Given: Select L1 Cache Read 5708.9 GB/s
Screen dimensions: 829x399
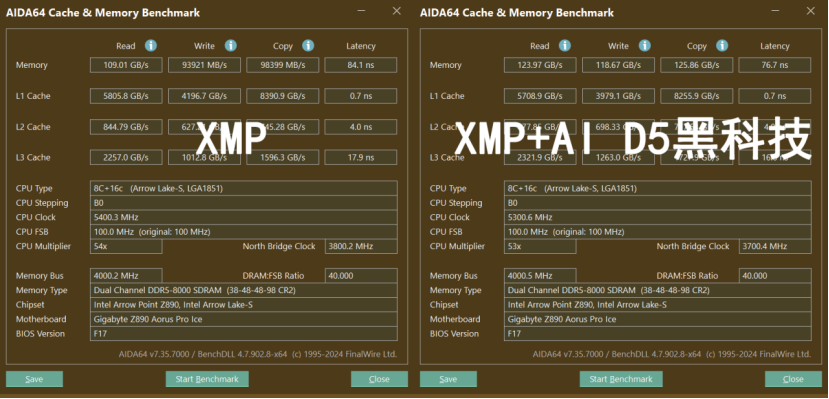Looking at the screenshot, I should 540,96.
